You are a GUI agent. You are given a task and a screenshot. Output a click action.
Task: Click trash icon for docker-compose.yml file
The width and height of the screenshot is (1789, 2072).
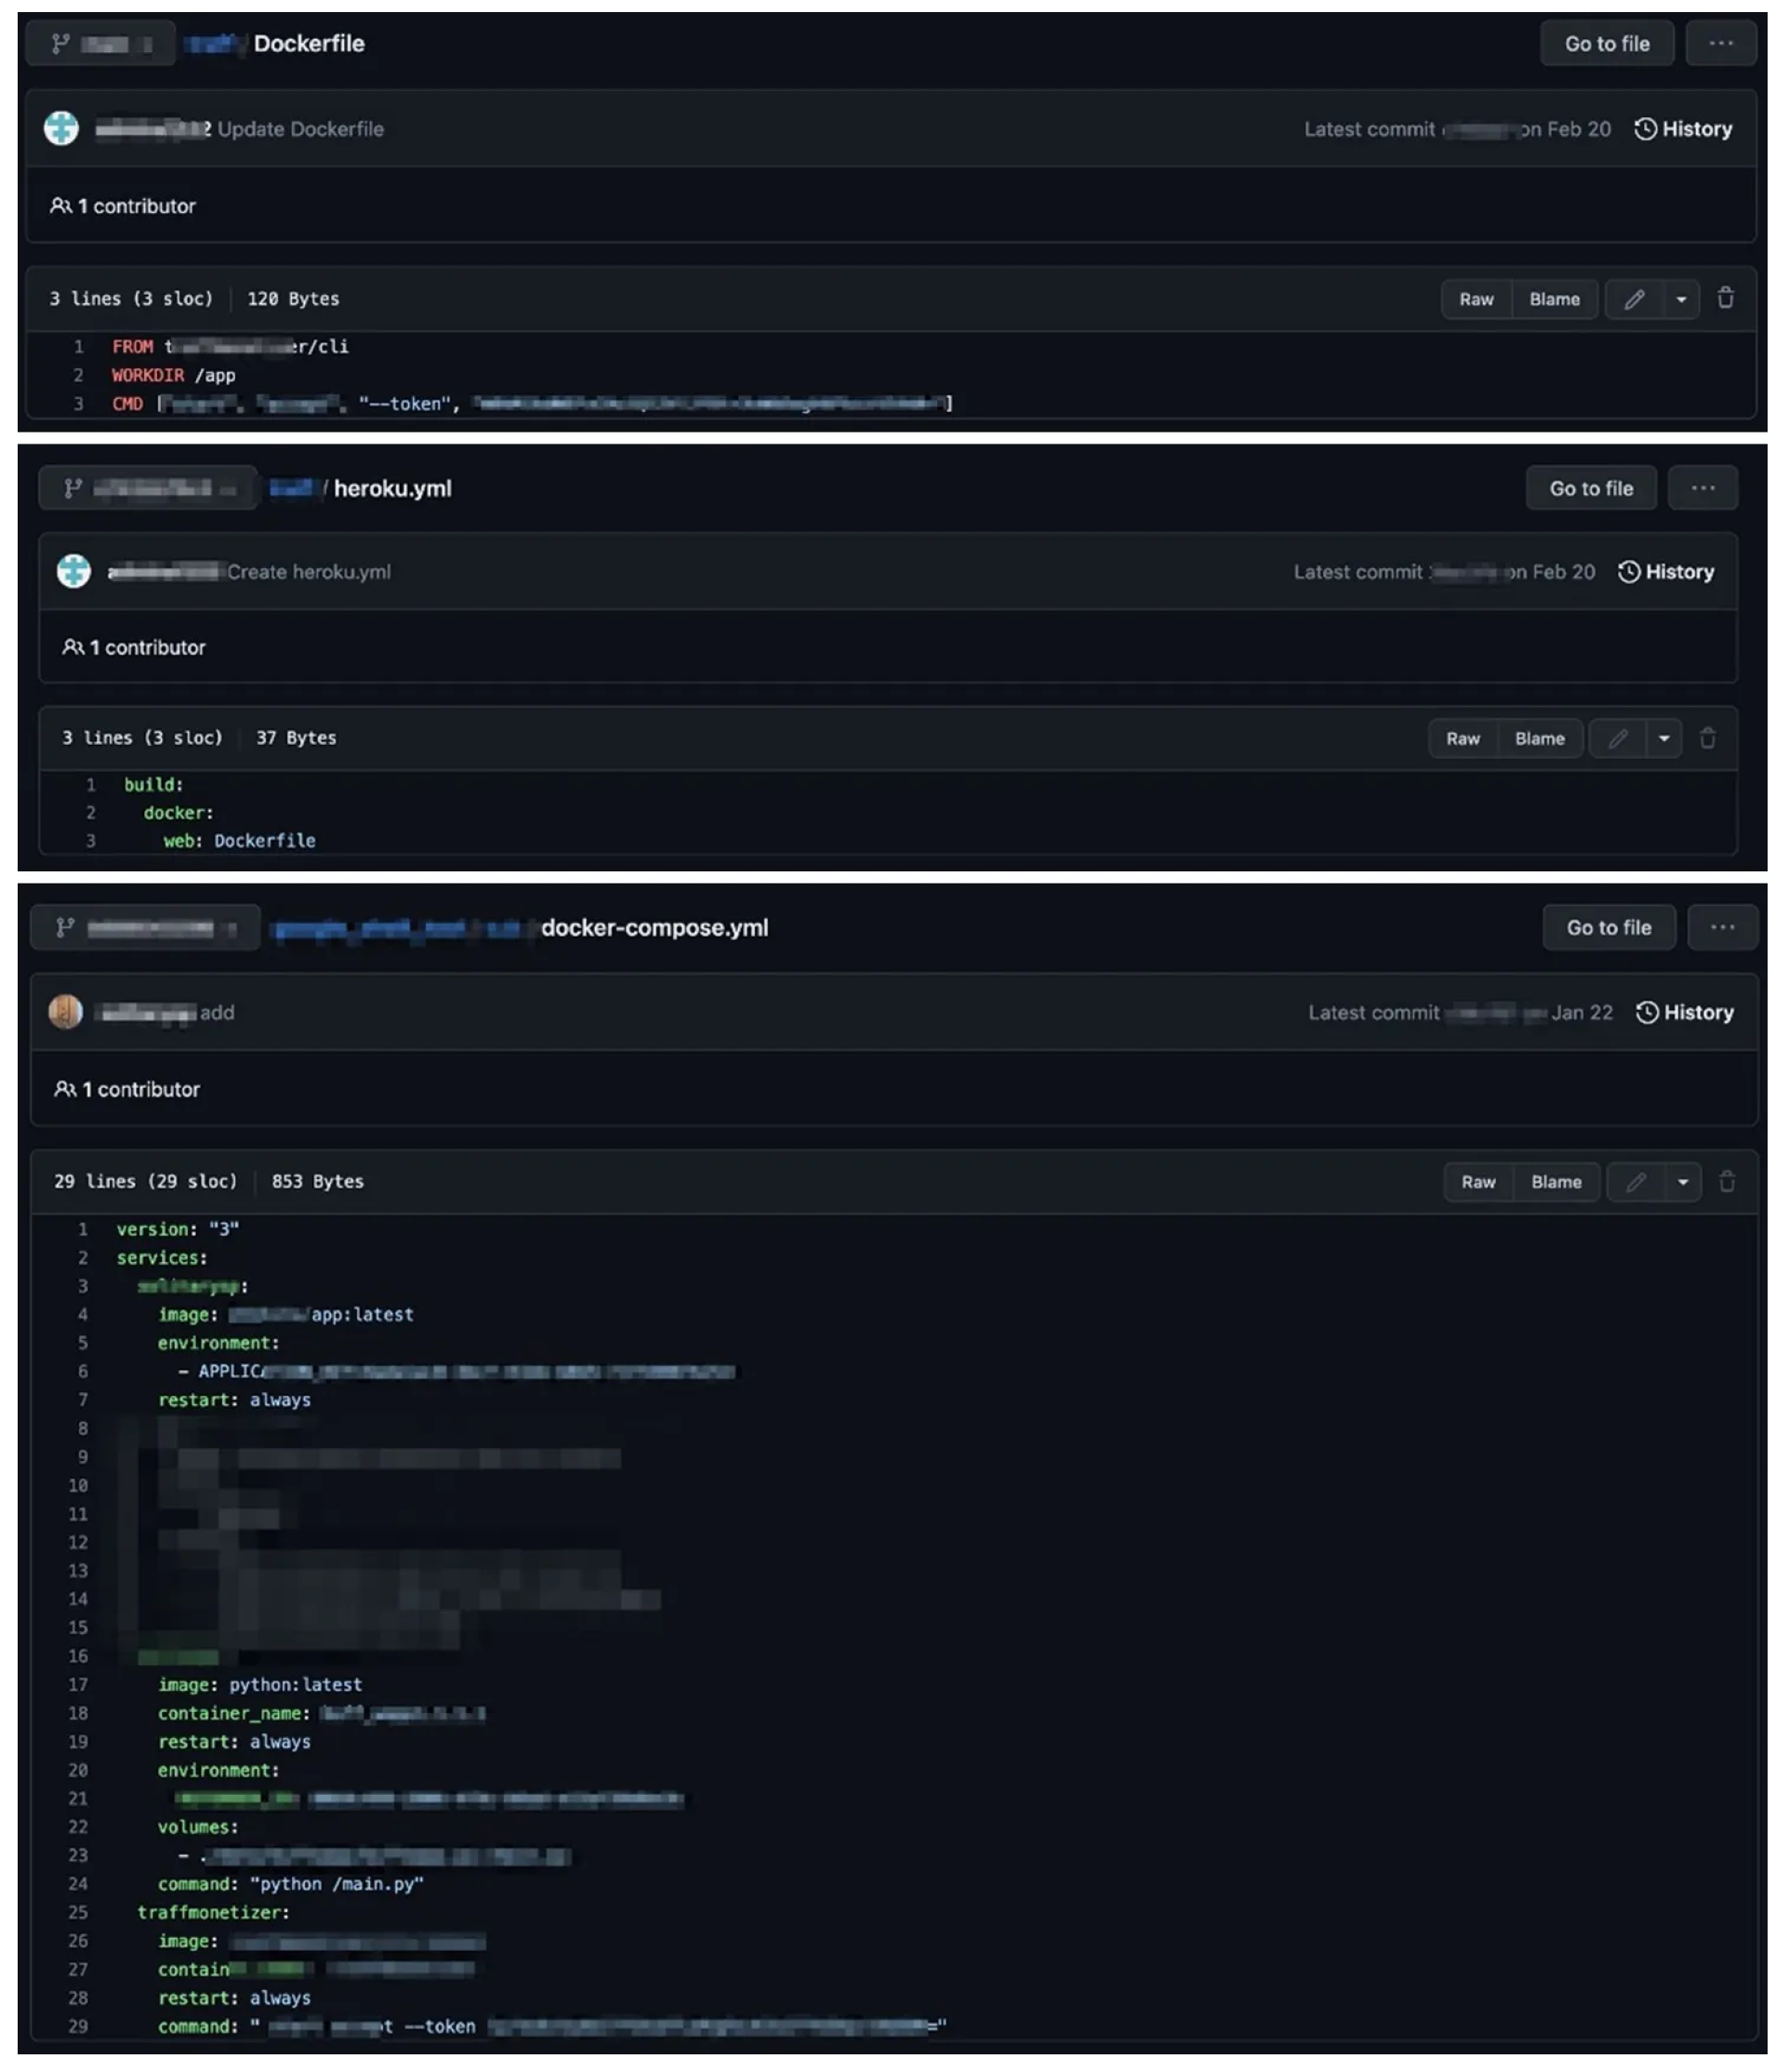point(1726,1182)
